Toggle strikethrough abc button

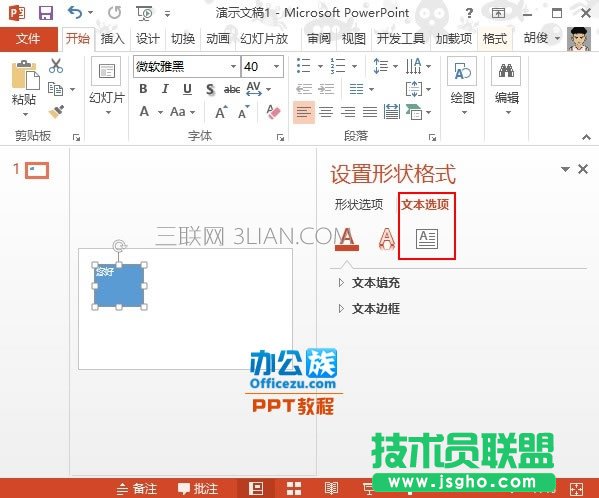[x=232, y=89]
